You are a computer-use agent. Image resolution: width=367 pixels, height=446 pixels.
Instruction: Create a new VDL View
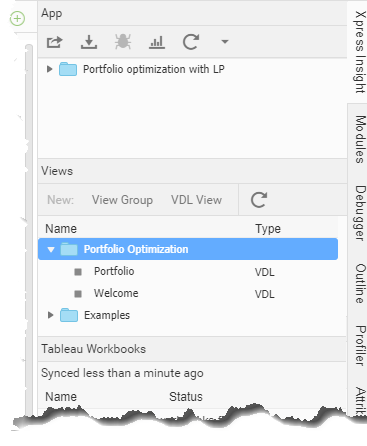click(x=196, y=200)
